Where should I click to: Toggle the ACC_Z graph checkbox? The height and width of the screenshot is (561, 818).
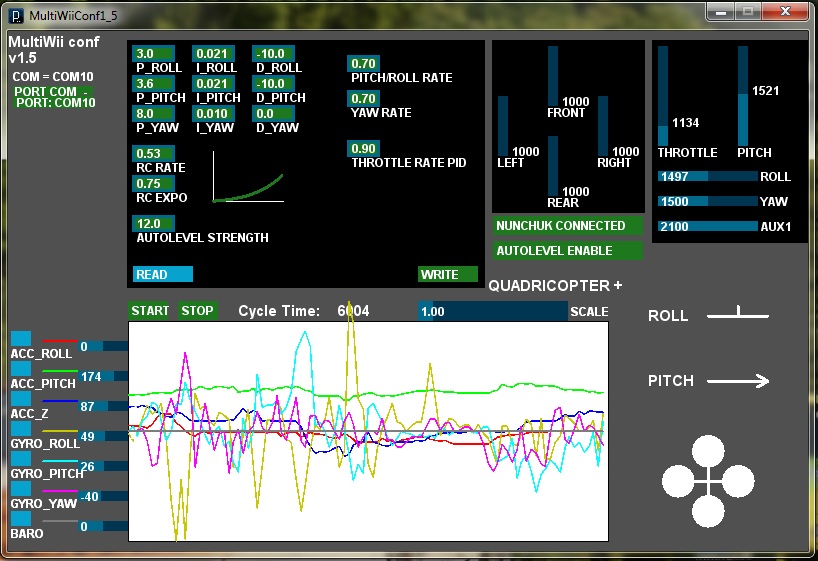click(21, 398)
